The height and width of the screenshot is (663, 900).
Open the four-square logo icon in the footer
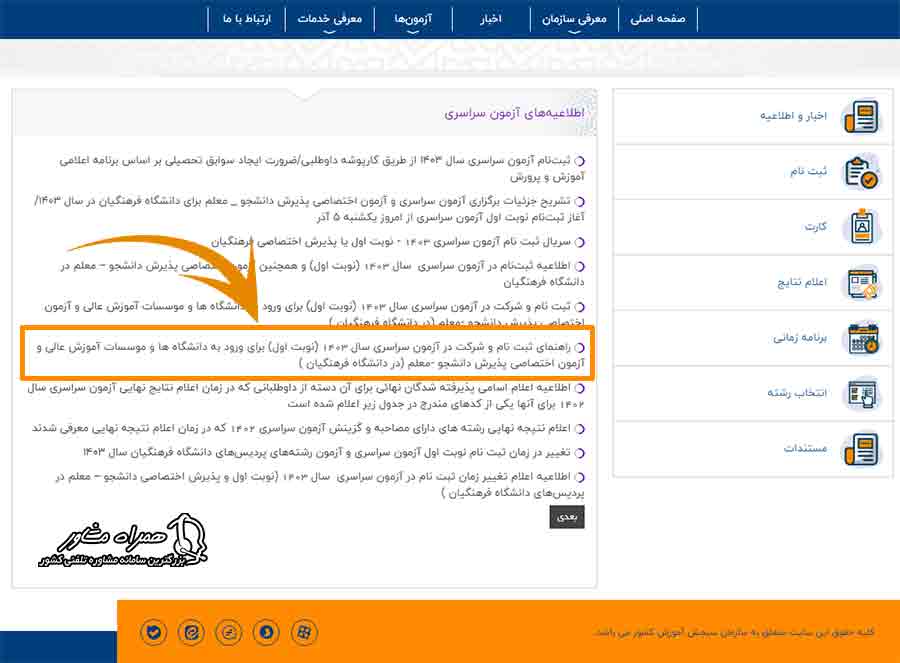coord(305,632)
